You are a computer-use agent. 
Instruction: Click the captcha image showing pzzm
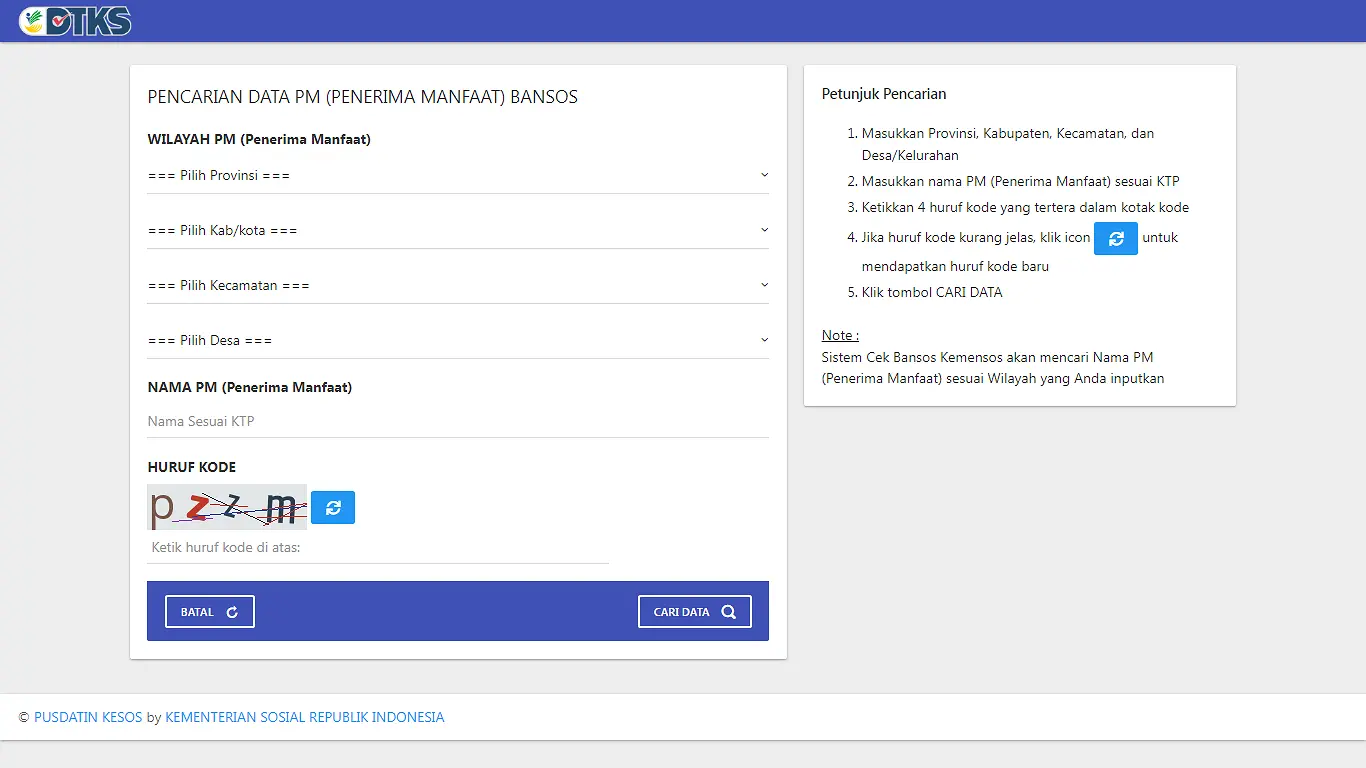tap(227, 507)
